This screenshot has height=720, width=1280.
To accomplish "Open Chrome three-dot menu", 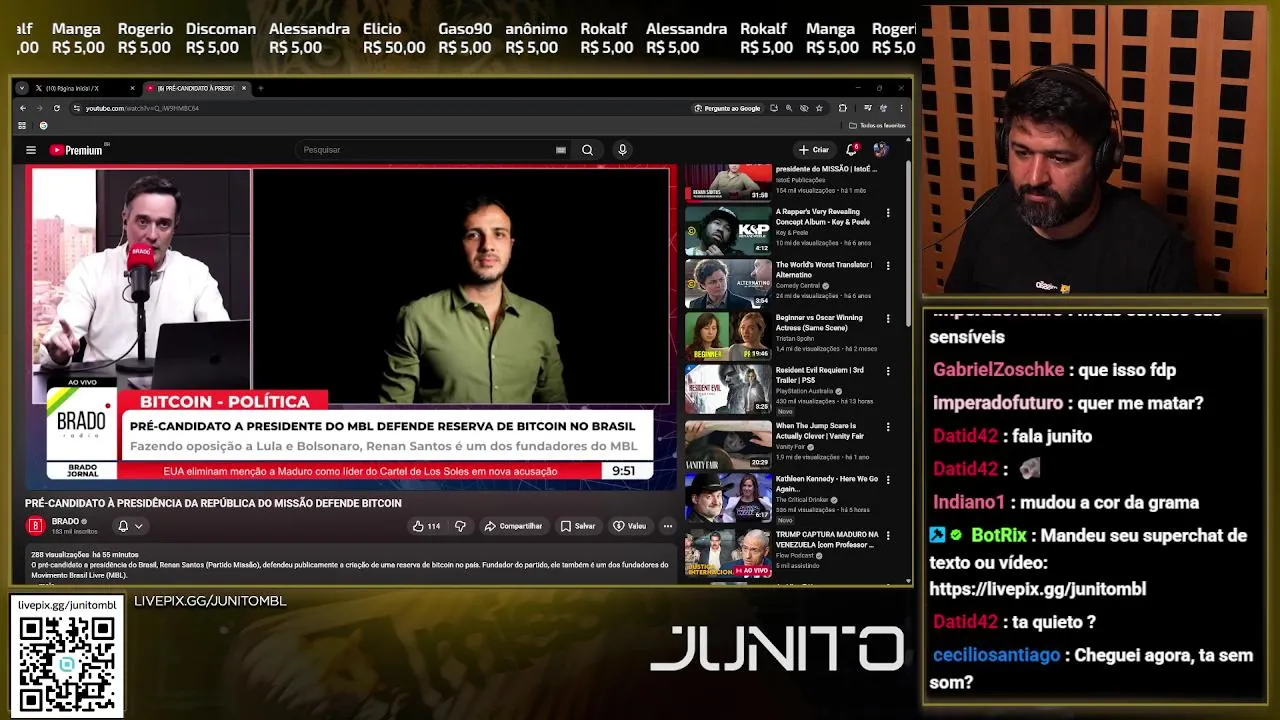I will (x=901, y=108).
